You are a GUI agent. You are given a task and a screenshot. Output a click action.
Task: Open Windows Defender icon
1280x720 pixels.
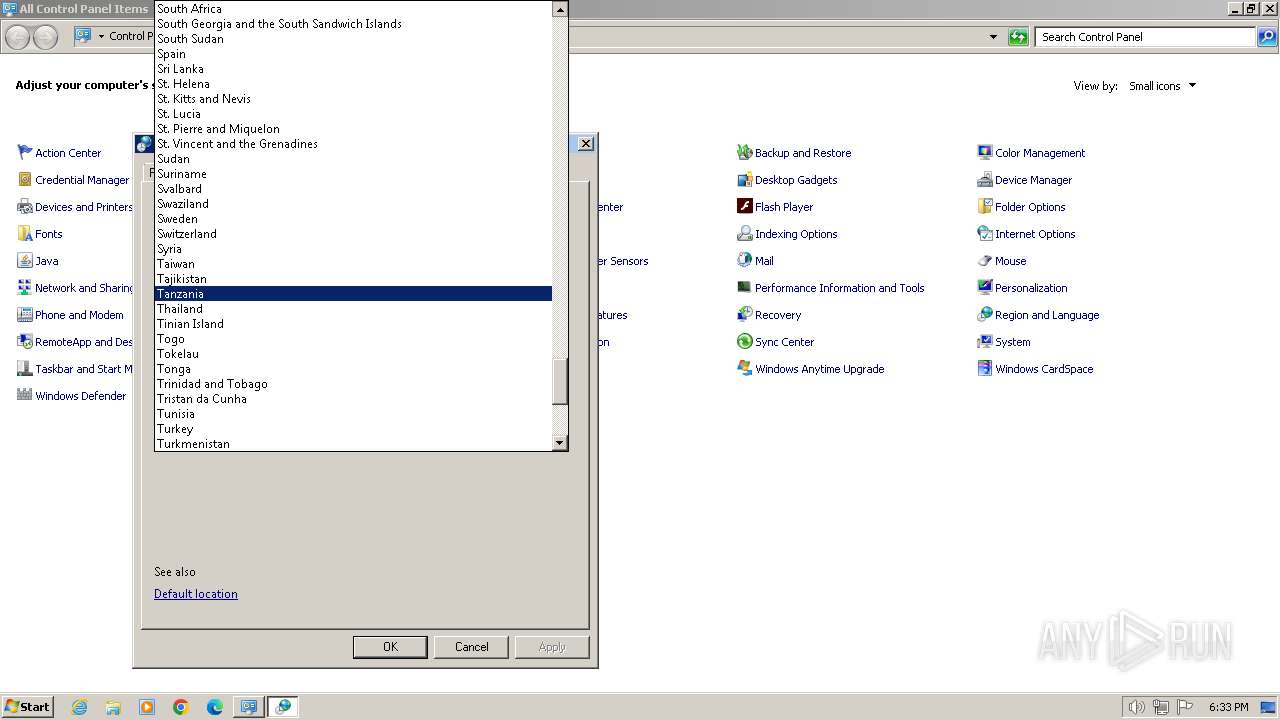(x=25, y=395)
